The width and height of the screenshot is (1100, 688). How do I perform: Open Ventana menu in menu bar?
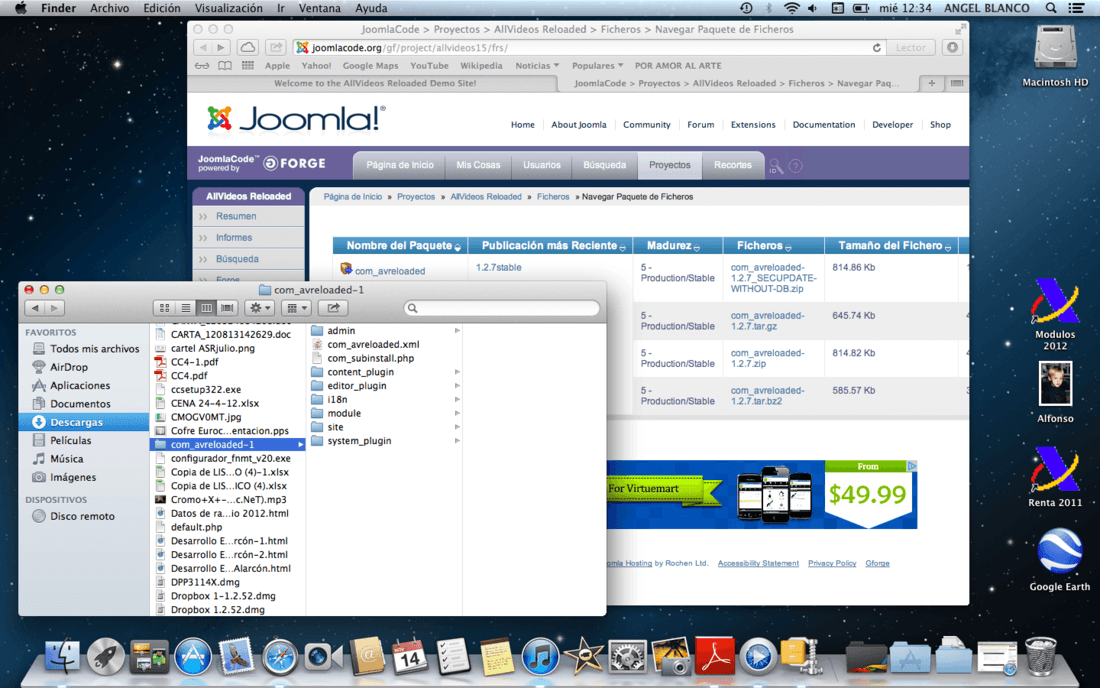pos(319,8)
